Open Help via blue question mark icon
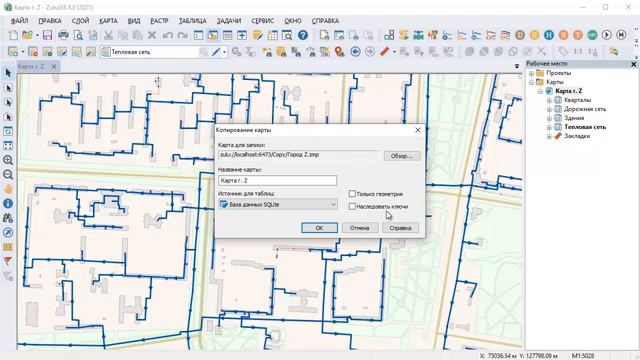This screenshot has width=640, height=360. coord(303,35)
